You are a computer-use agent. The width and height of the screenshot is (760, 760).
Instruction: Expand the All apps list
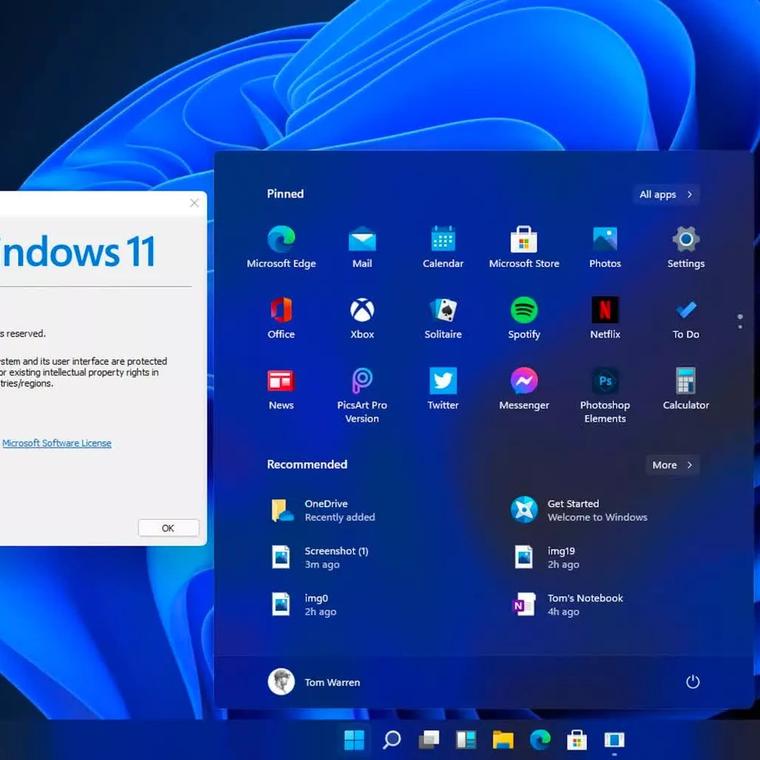[666, 195]
